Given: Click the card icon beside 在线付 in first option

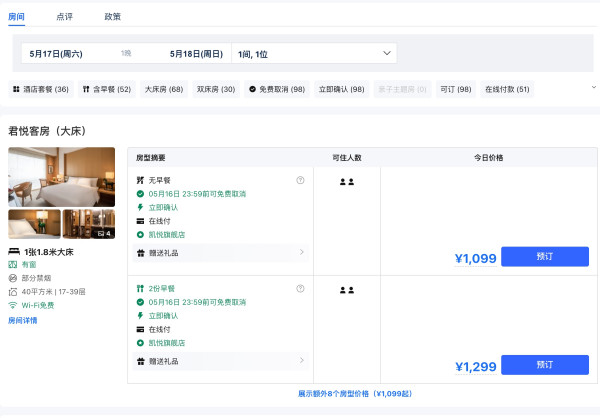Looking at the screenshot, I should 140,221.
